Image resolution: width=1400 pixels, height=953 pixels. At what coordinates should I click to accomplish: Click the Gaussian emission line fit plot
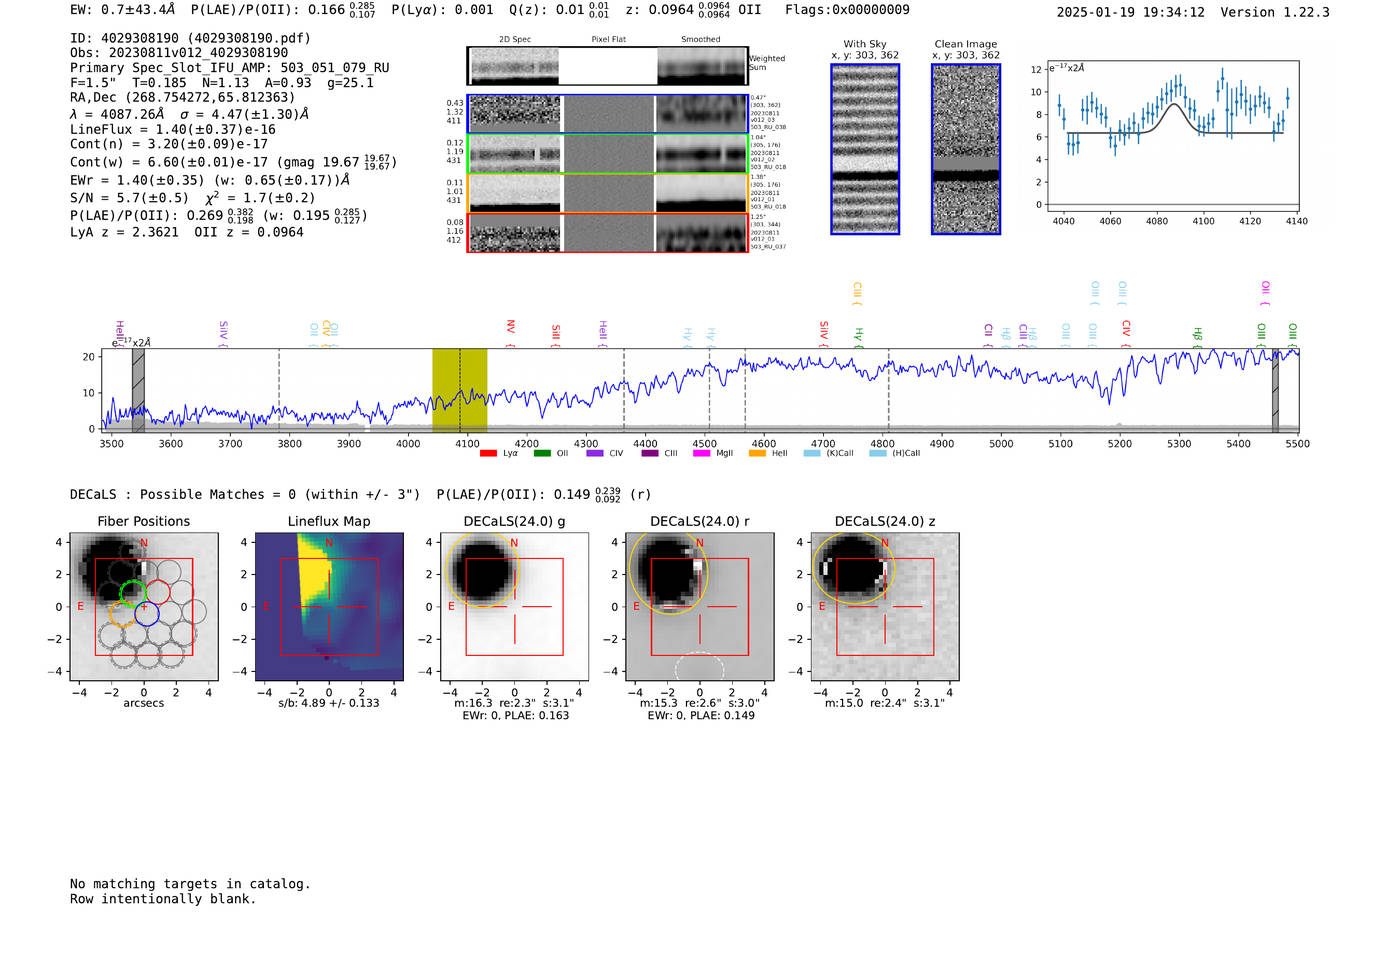coord(1172,136)
